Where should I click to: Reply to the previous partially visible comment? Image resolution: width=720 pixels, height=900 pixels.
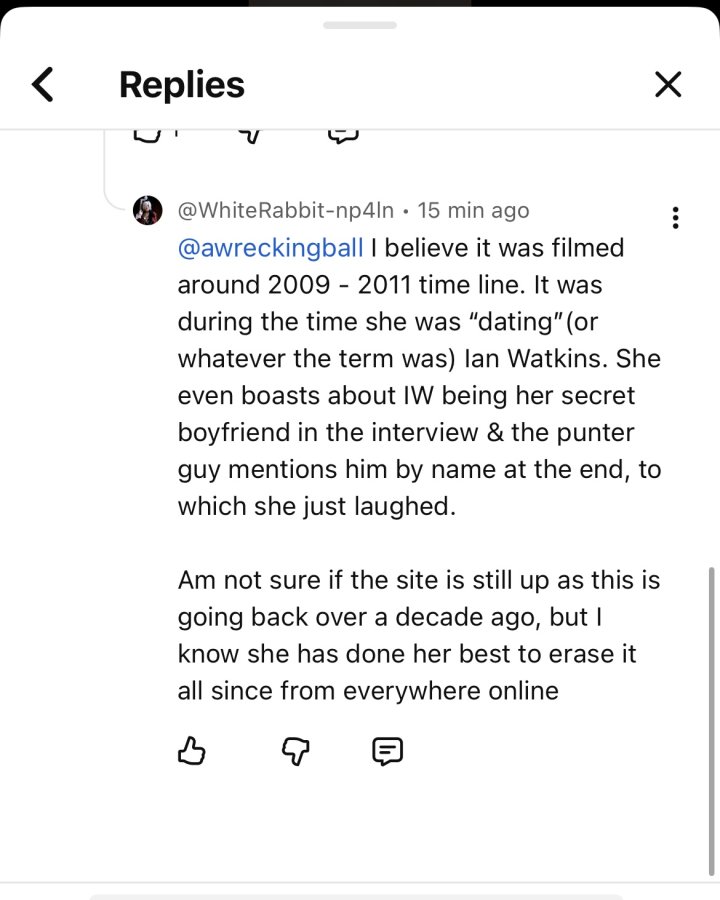(343, 136)
